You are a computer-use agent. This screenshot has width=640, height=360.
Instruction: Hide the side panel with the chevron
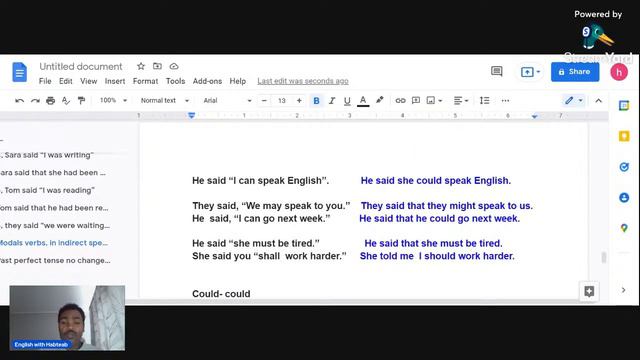623,290
